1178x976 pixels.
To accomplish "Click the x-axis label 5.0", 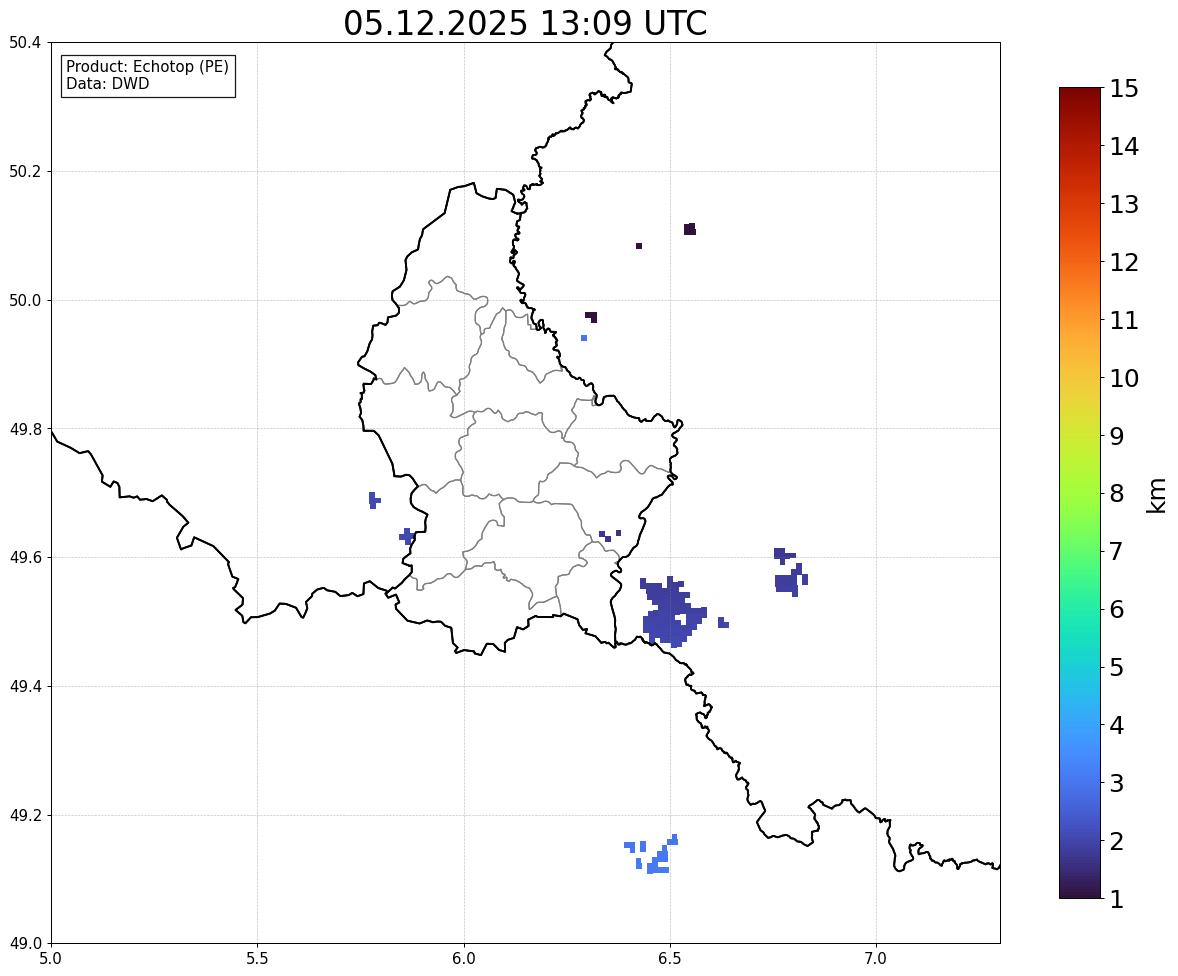I will click(51, 959).
